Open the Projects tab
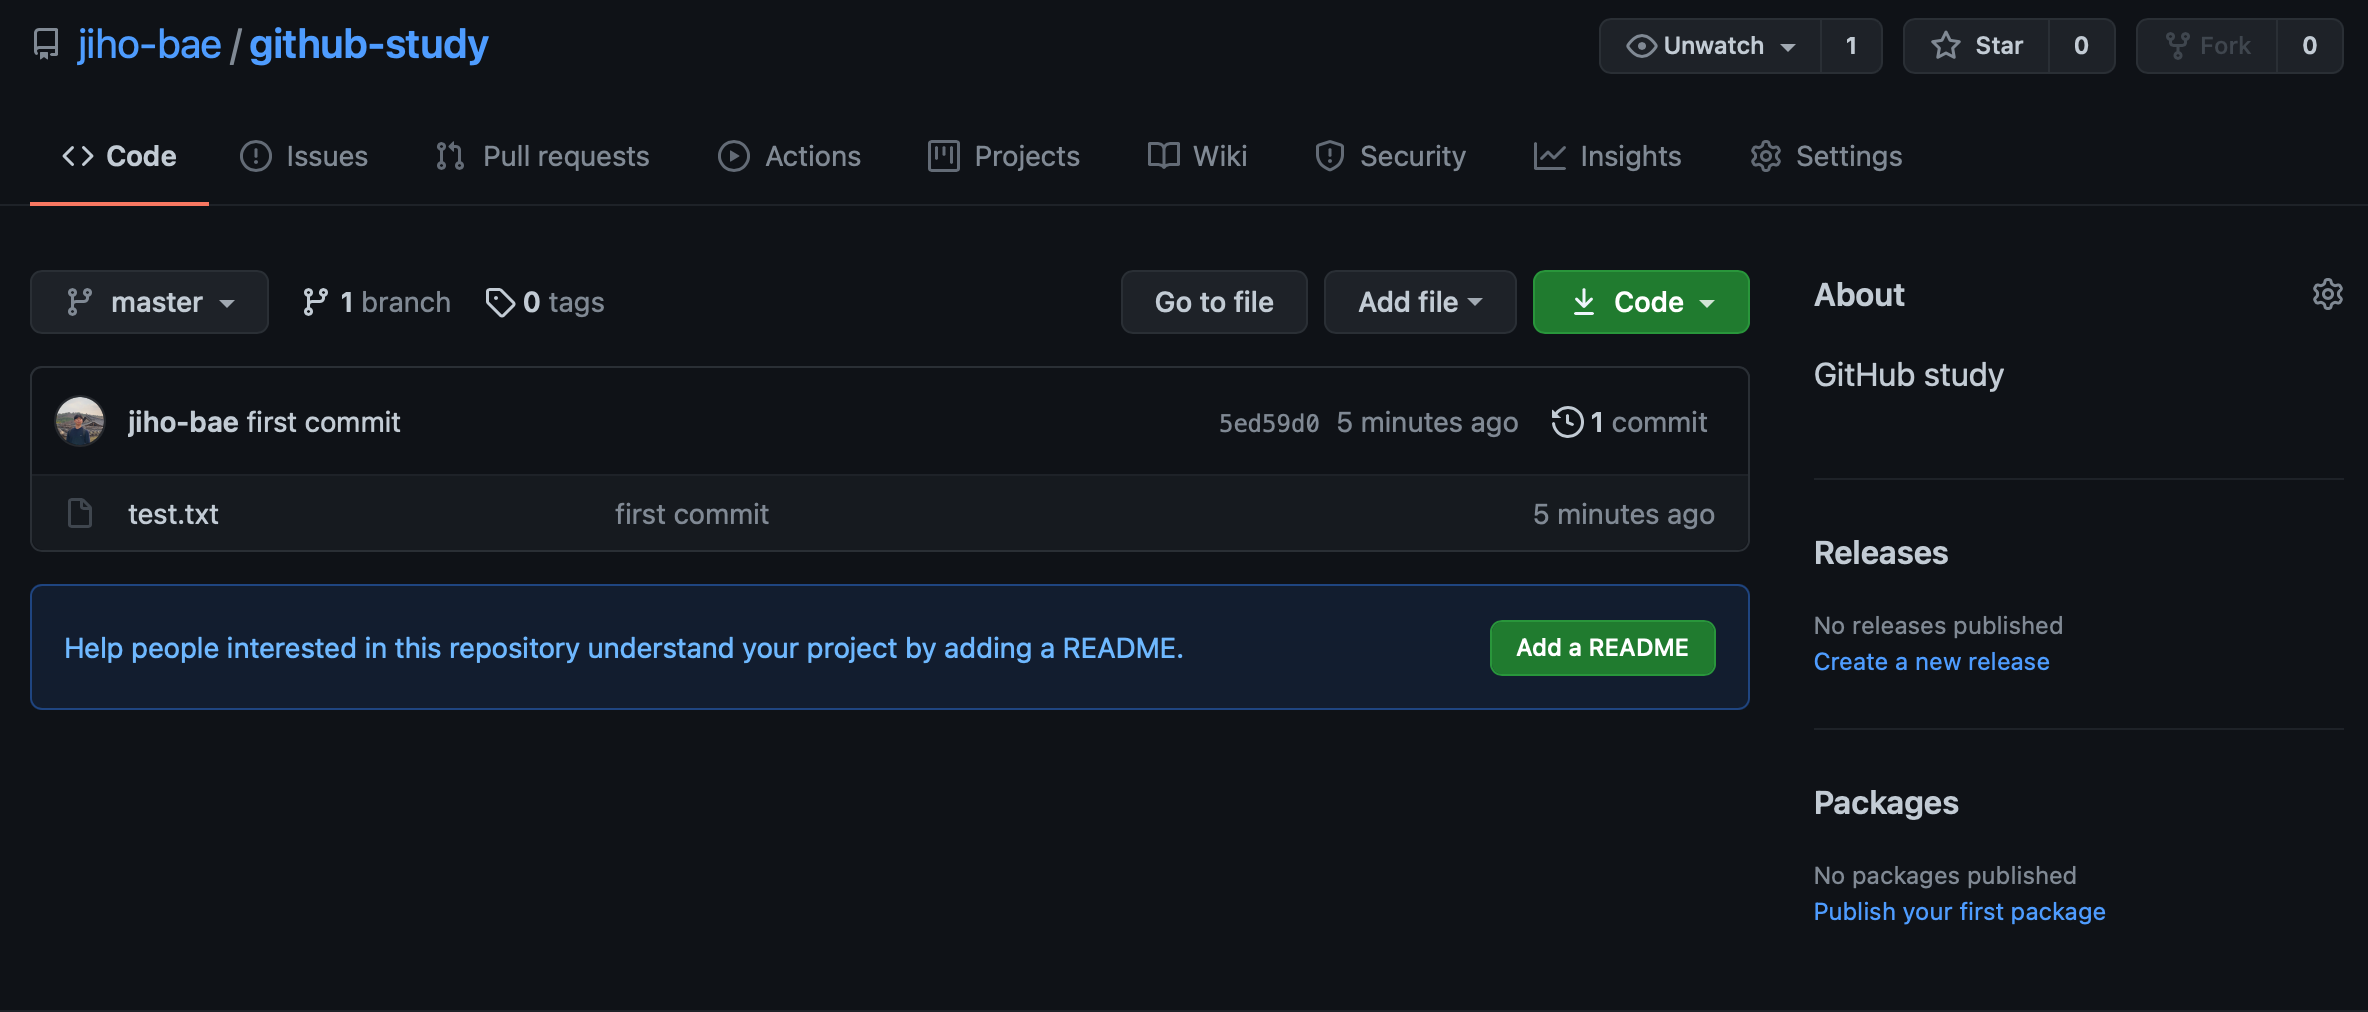The width and height of the screenshot is (2368, 1012). [x=1004, y=156]
